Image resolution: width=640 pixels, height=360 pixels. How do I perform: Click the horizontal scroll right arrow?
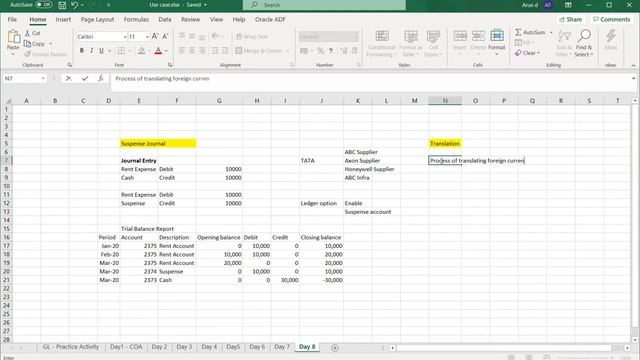click(x=627, y=348)
